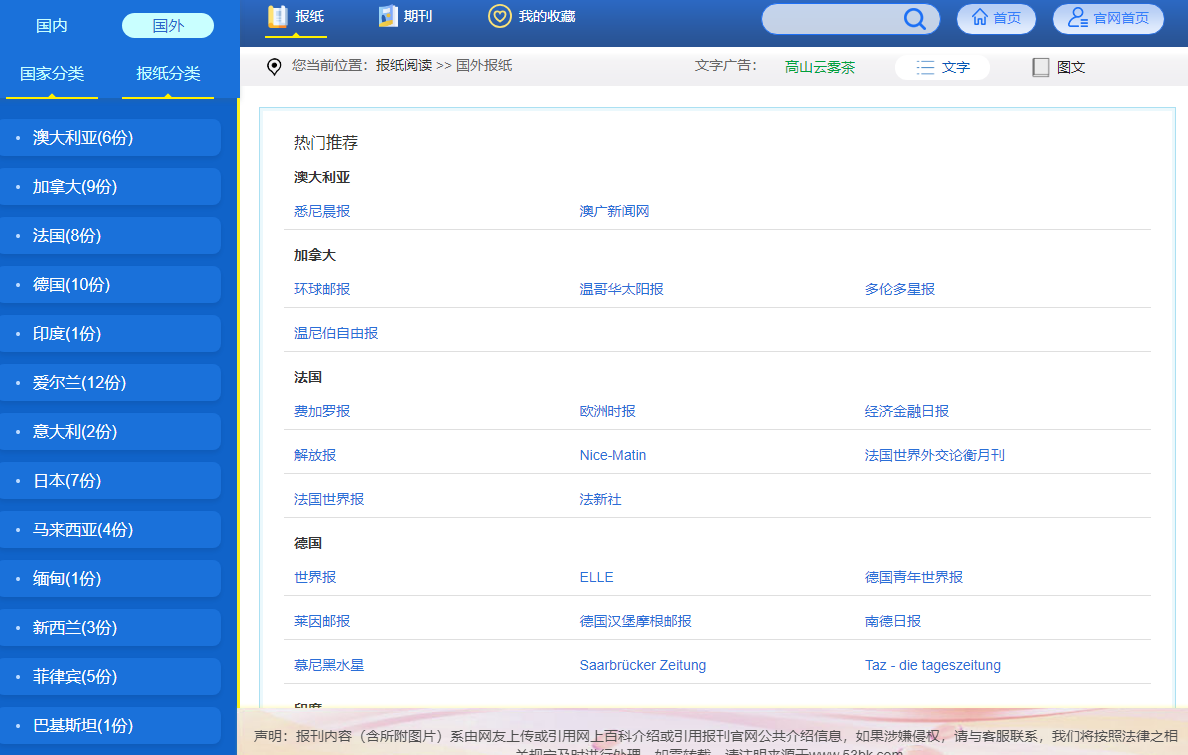Viewport: 1188px width, 755px height.
Task: Select 缅甸(1份) in the sidebar
Action: 111,578
